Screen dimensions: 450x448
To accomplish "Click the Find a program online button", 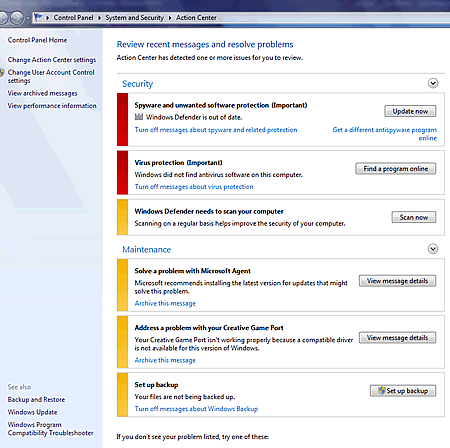I will point(395,168).
